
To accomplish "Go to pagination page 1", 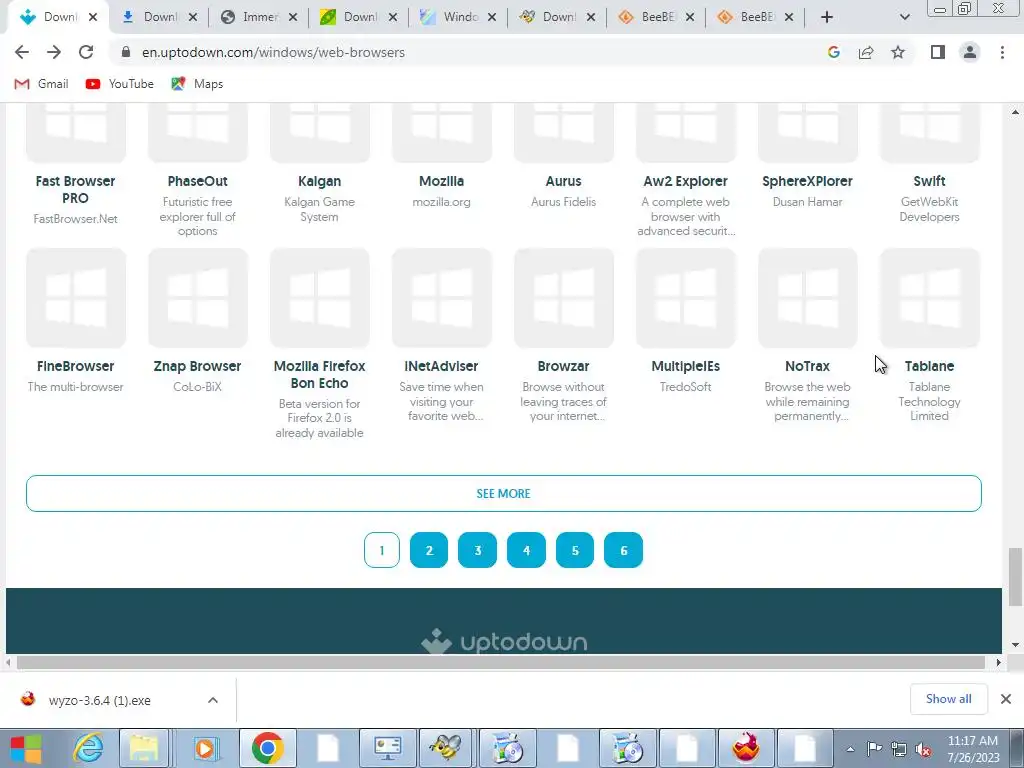I will point(381,551).
